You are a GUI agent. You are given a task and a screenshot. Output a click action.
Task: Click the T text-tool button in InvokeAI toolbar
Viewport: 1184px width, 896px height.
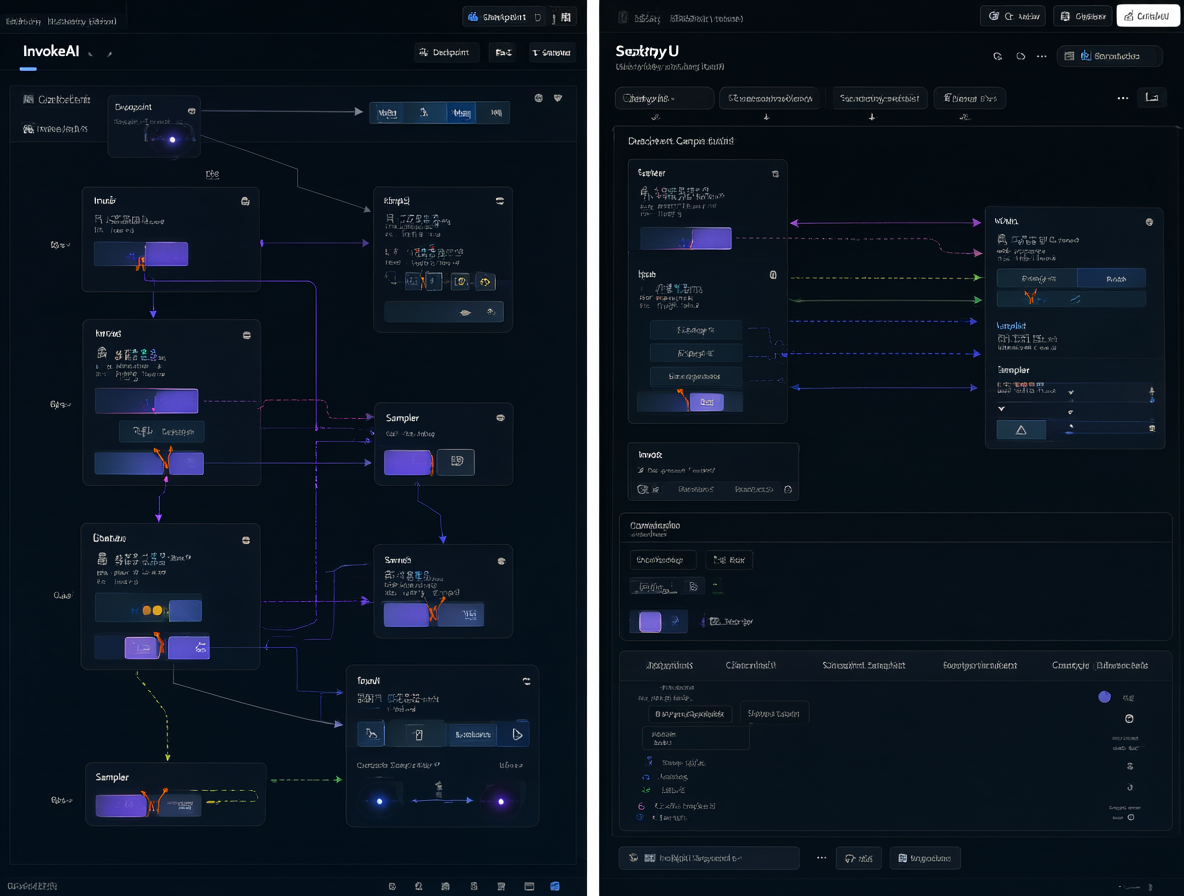(551, 52)
